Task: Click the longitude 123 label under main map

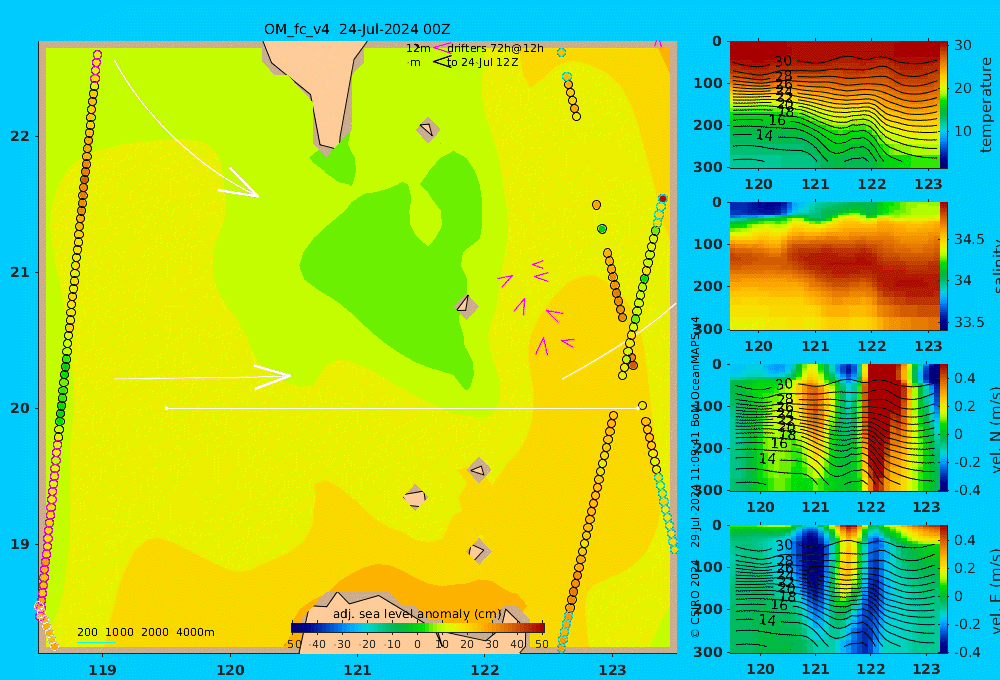Action: point(613,670)
